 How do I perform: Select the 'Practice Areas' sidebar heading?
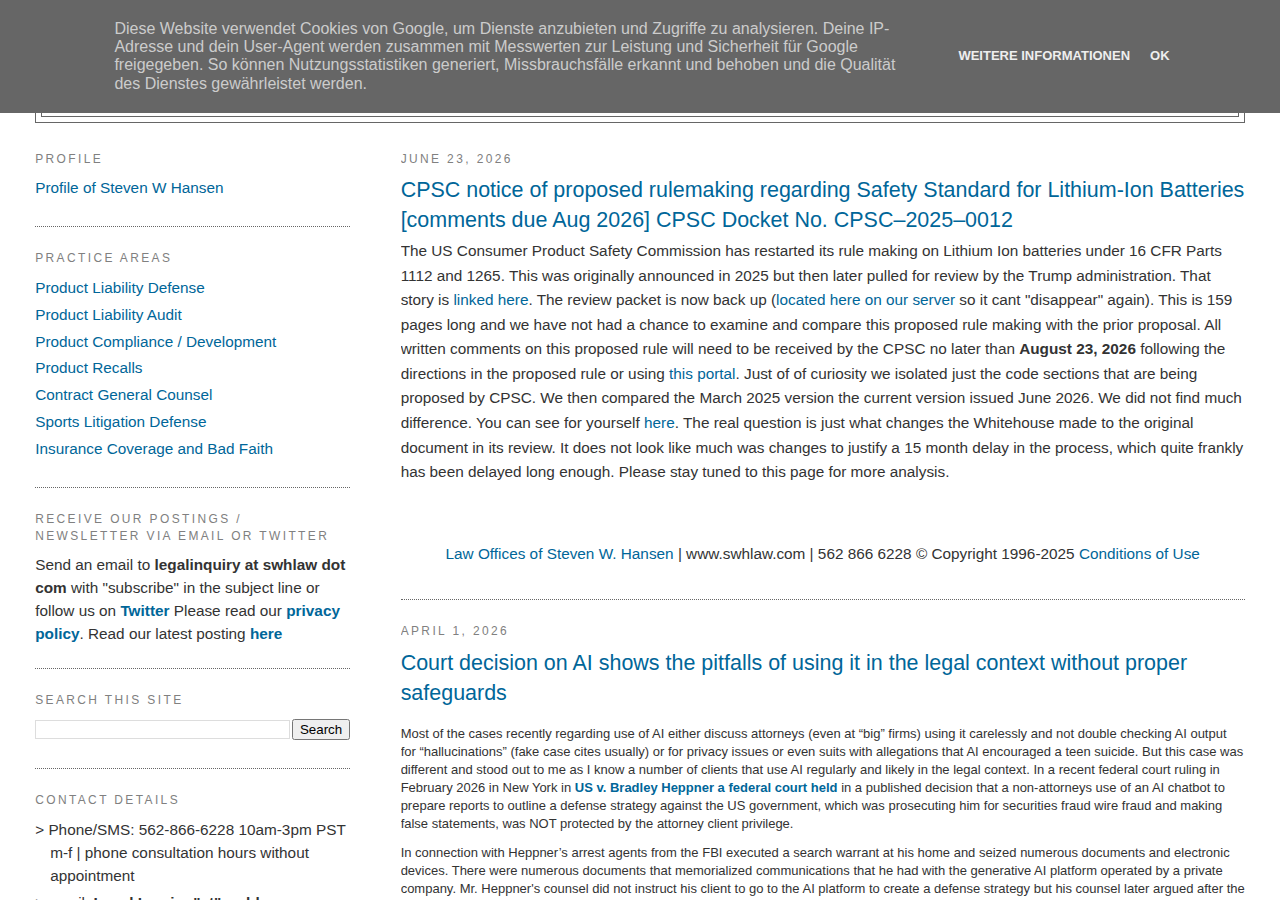click(x=103, y=258)
